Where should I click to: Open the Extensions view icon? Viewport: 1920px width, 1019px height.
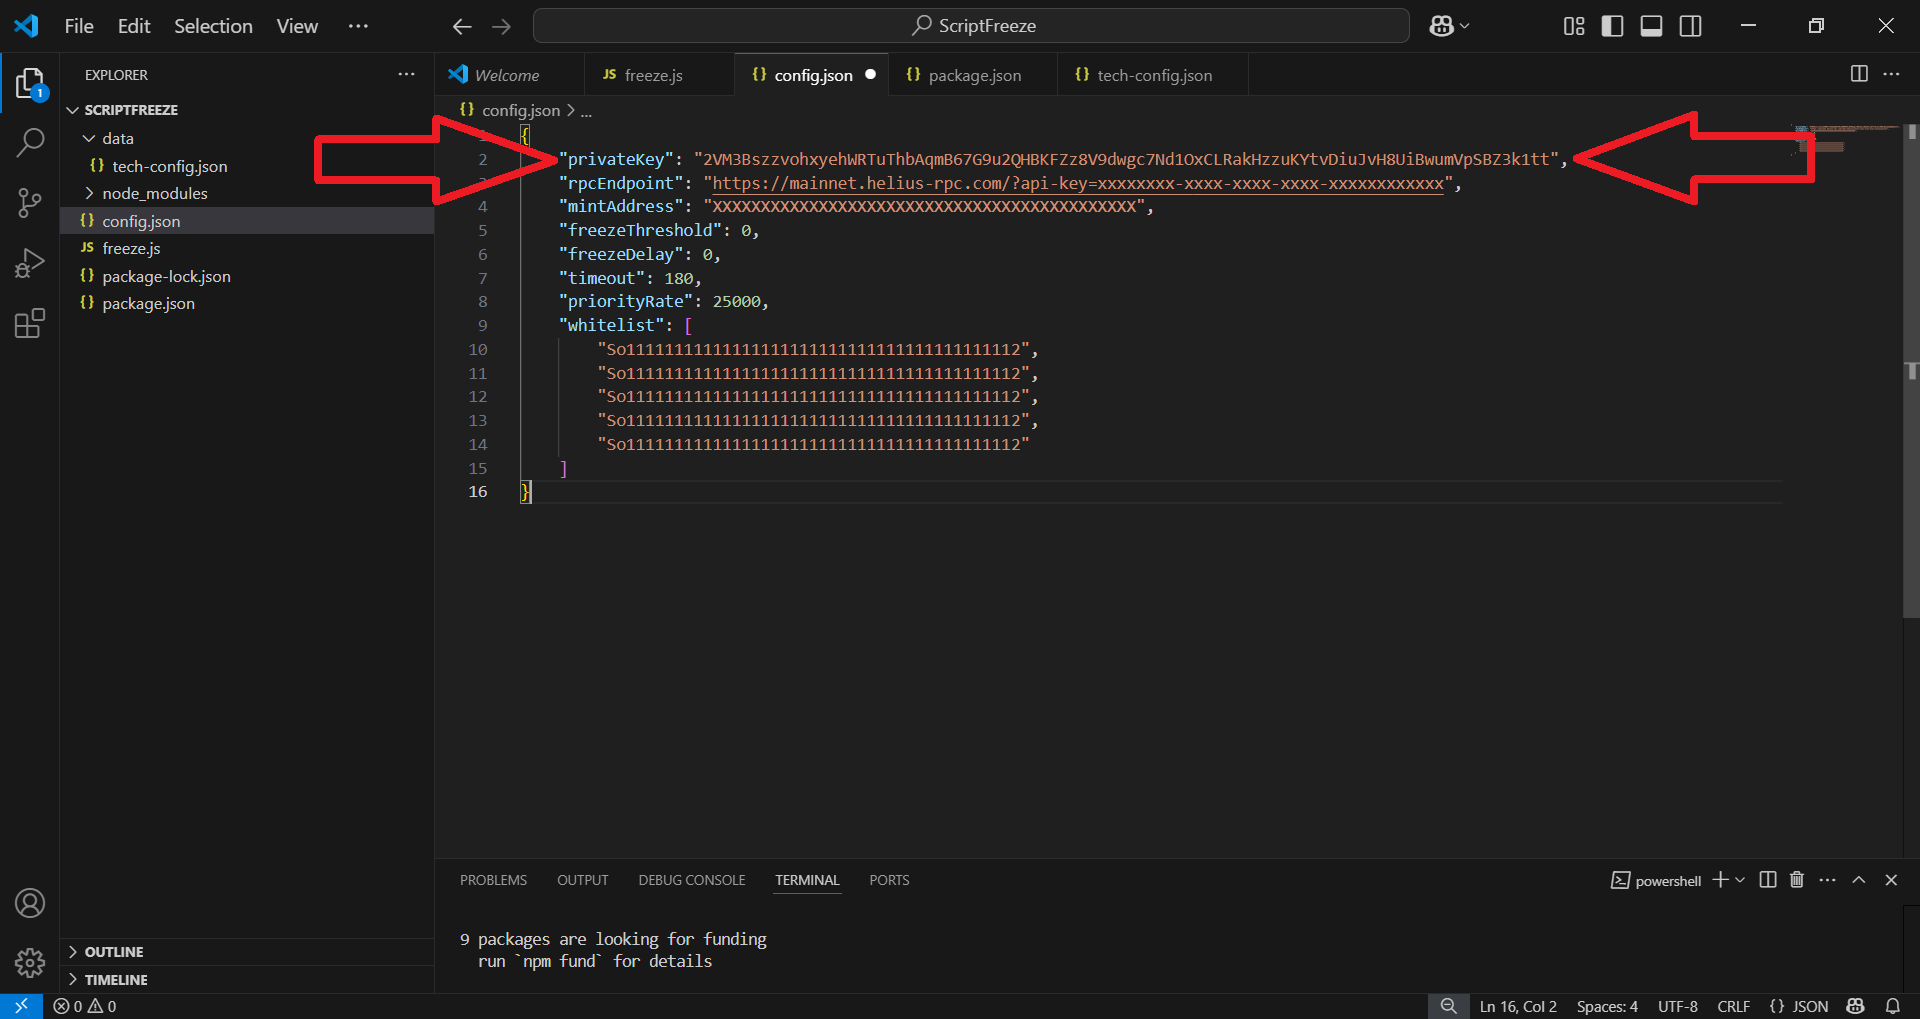point(30,323)
